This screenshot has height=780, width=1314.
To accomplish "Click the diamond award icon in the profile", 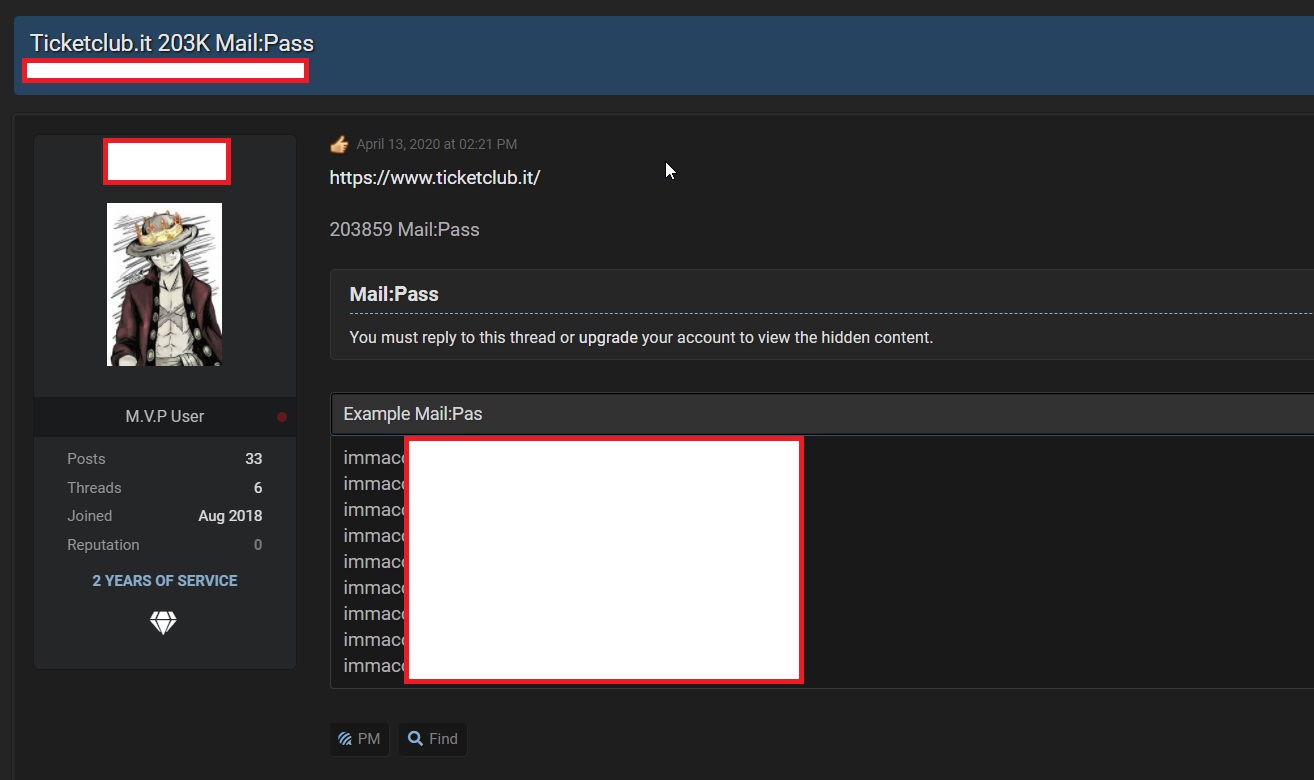I will click(x=163, y=623).
